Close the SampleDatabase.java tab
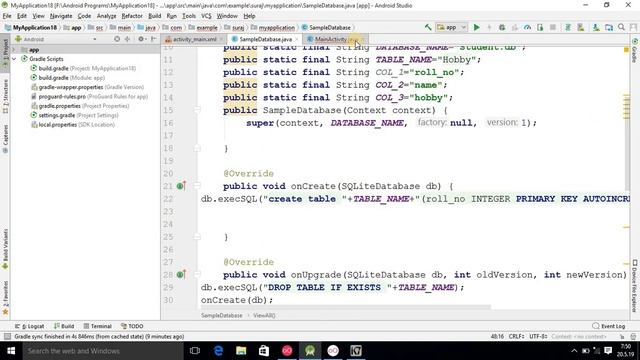Screen dimensions: 640x360 coord(297,39)
